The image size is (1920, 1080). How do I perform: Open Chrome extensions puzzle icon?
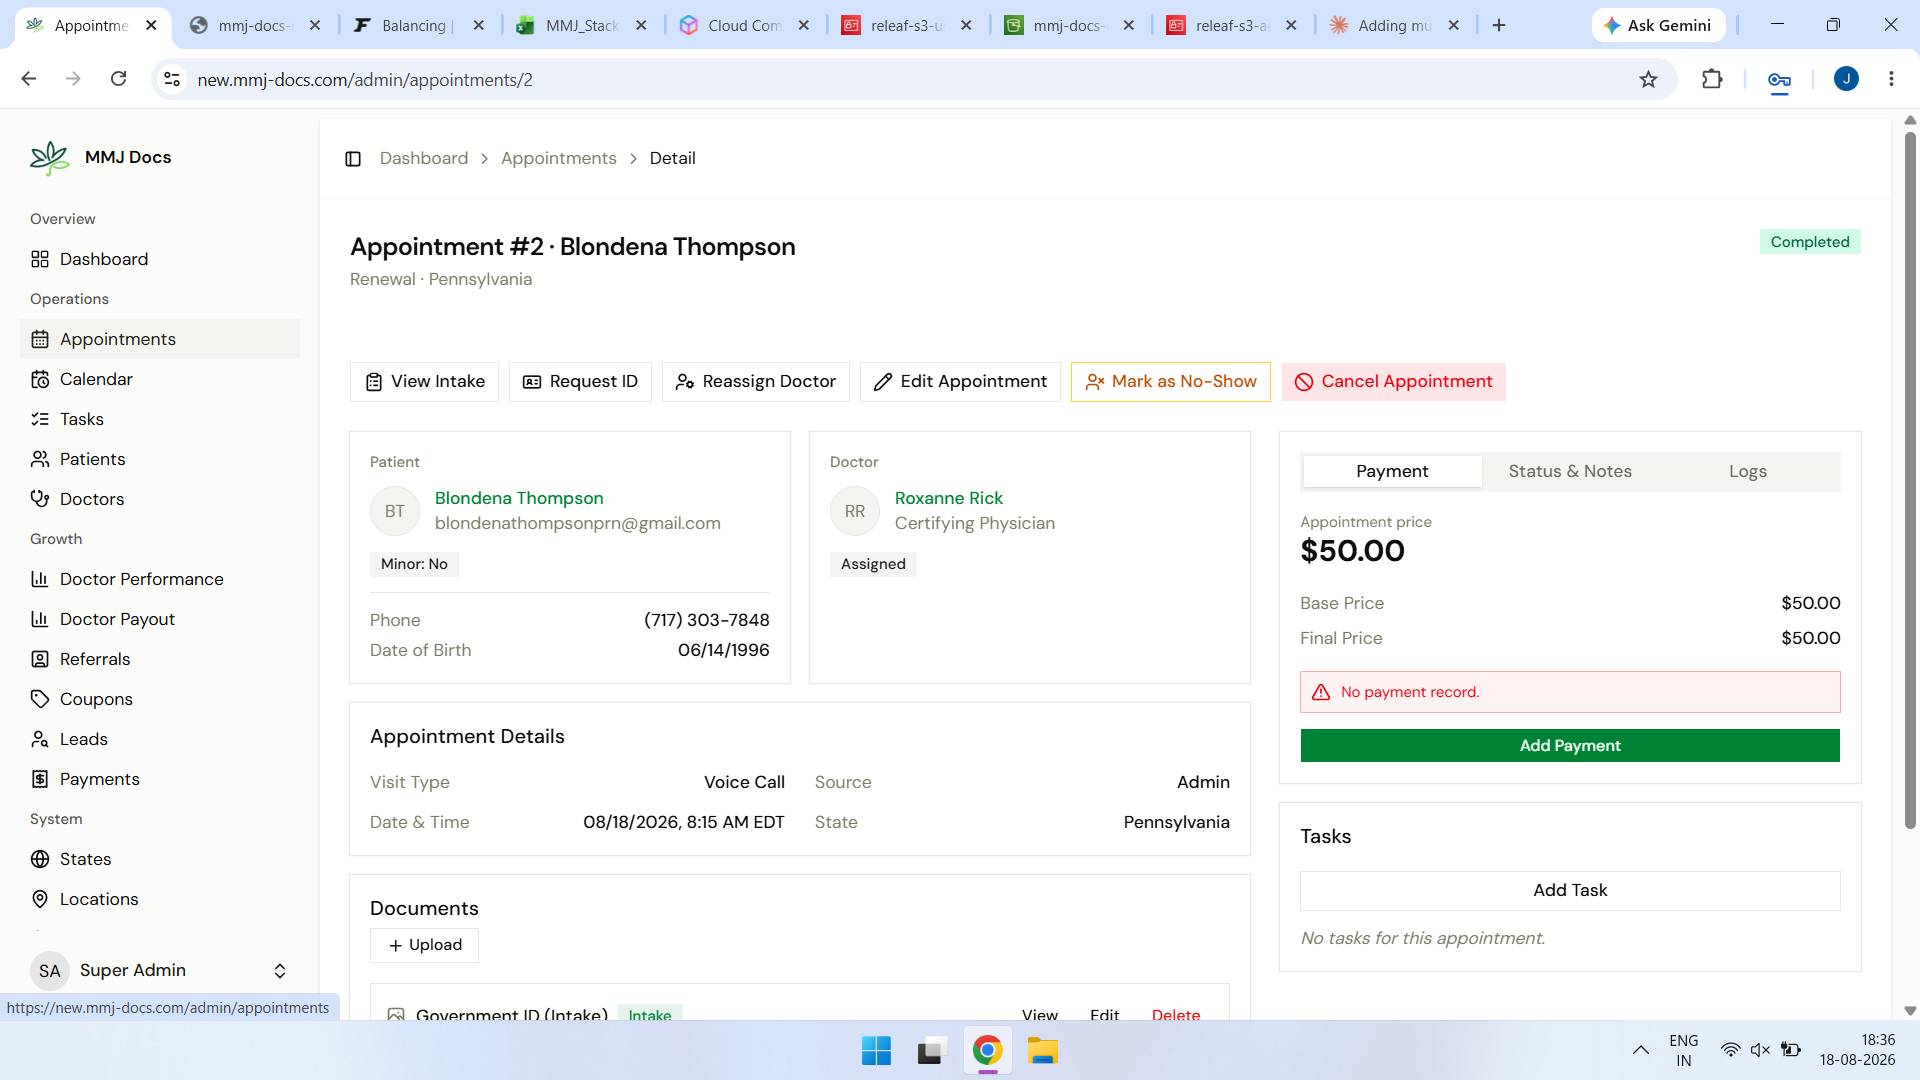(1712, 79)
